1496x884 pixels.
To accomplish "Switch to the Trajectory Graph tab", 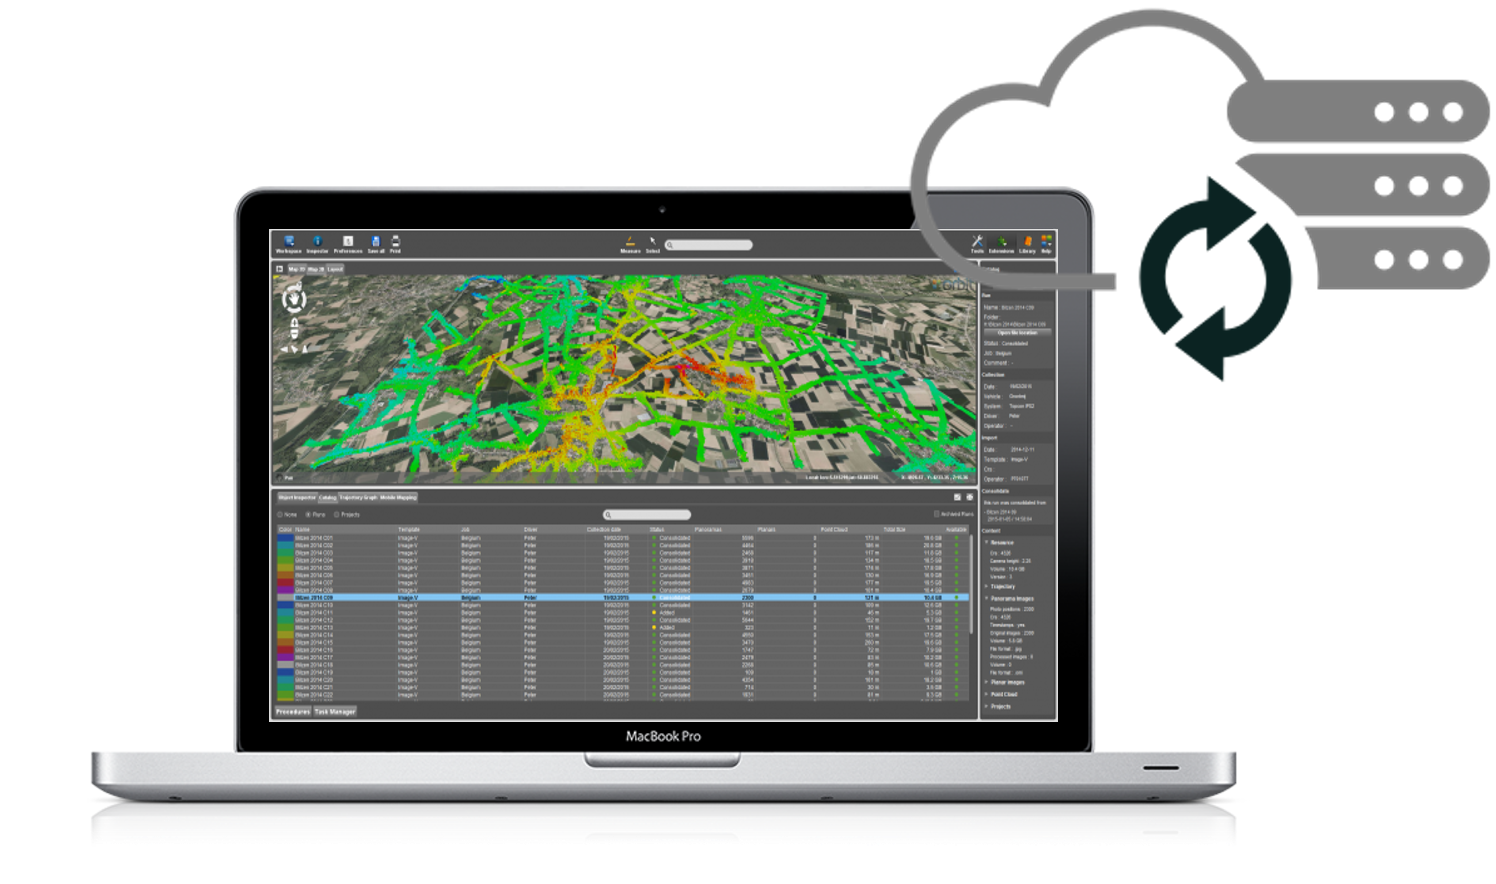I will pyautogui.click(x=358, y=497).
